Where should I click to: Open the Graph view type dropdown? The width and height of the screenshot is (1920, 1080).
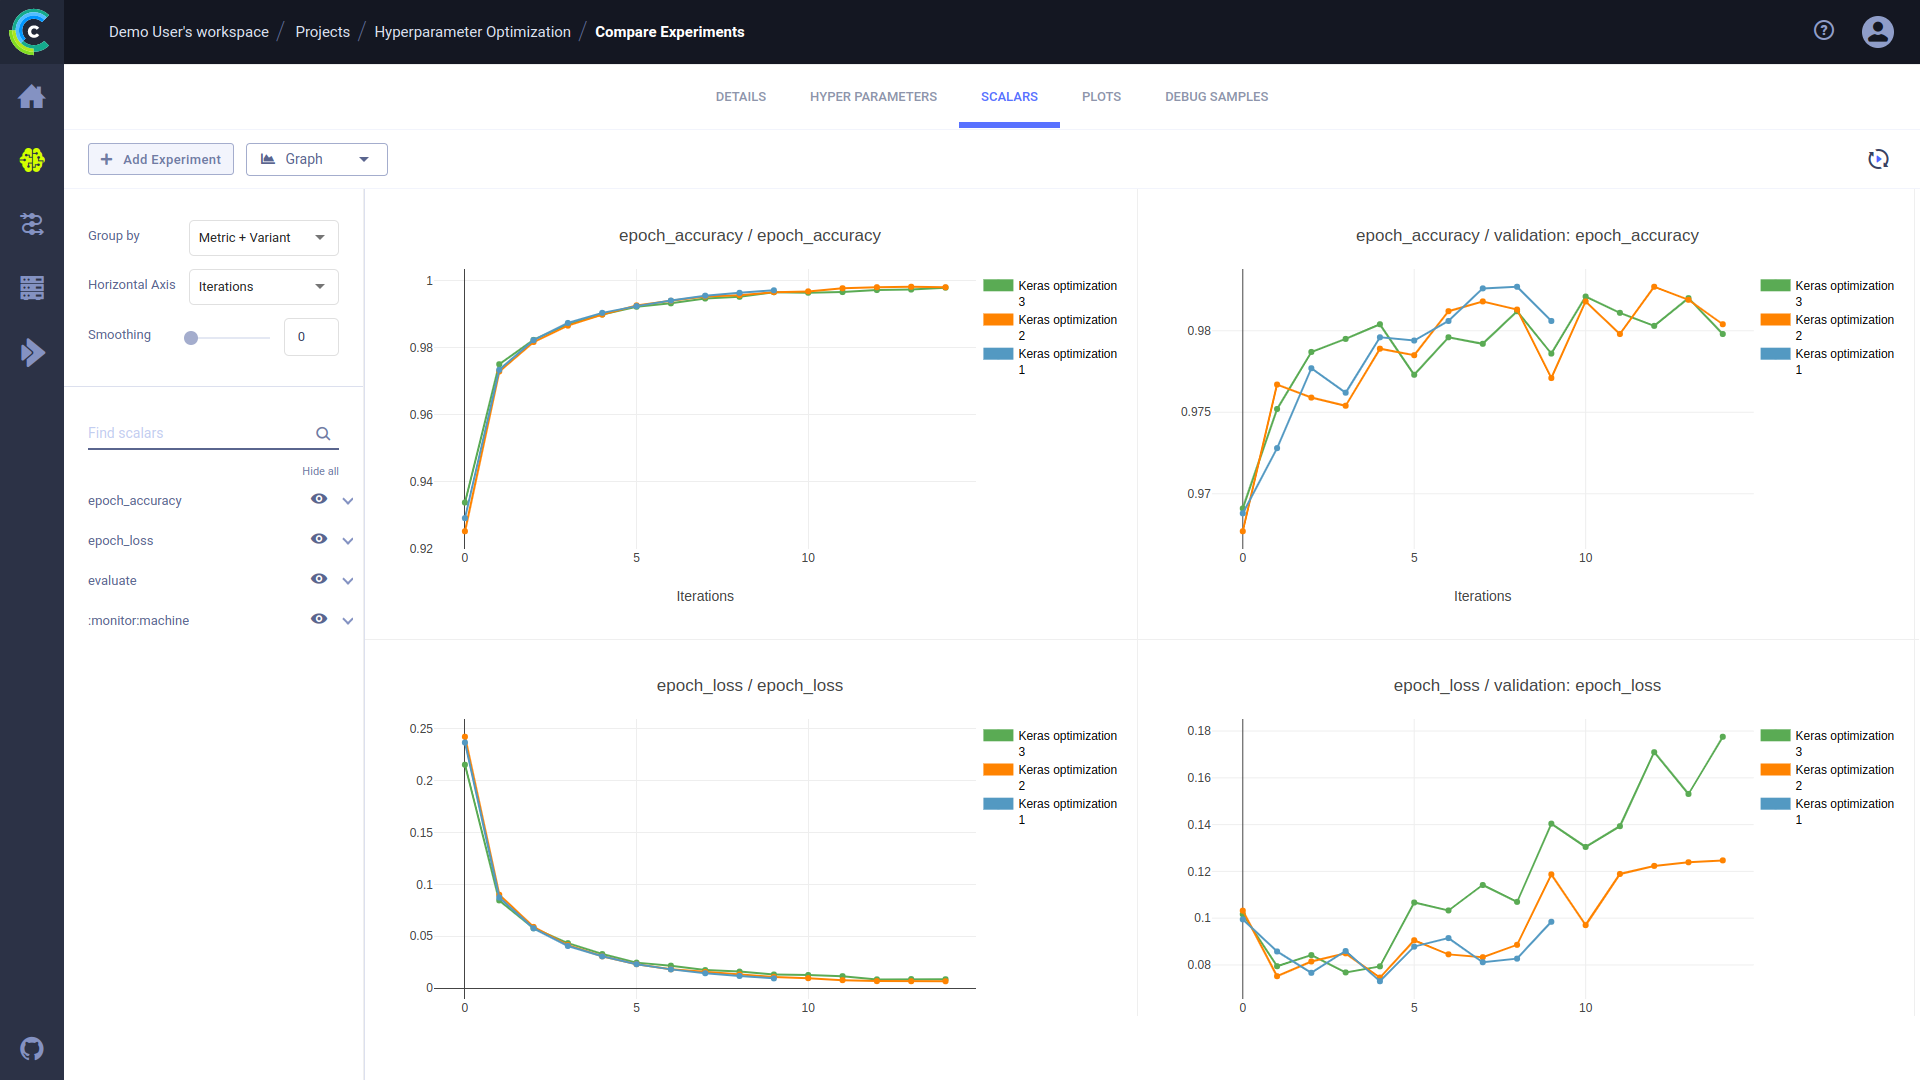(317, 159)
